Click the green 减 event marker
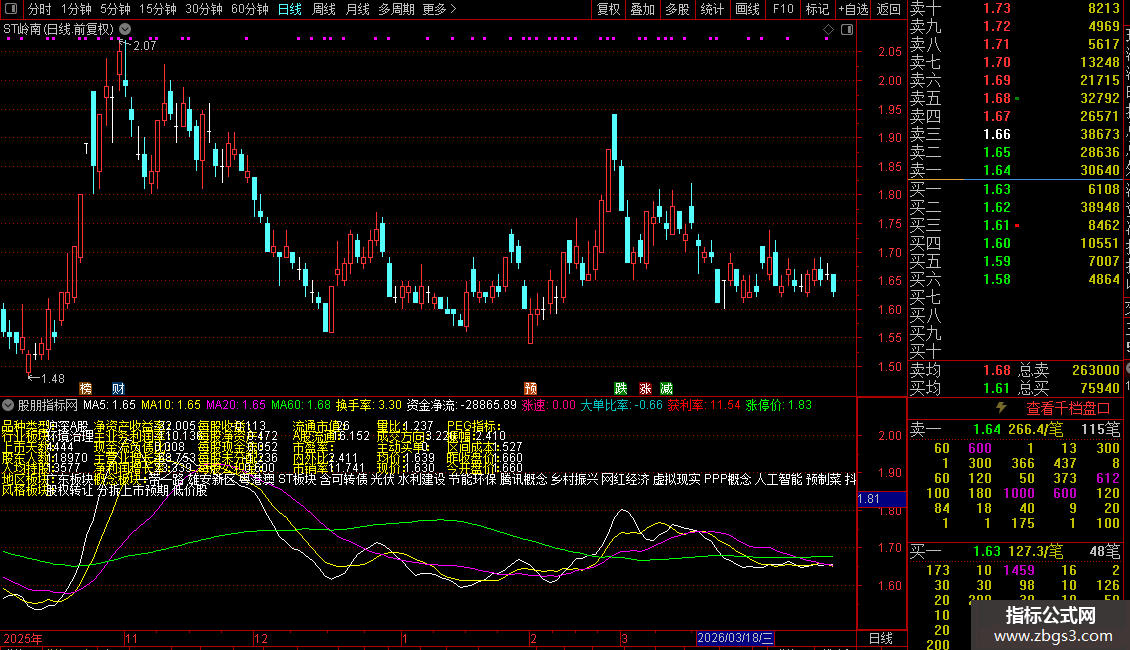 666,388
